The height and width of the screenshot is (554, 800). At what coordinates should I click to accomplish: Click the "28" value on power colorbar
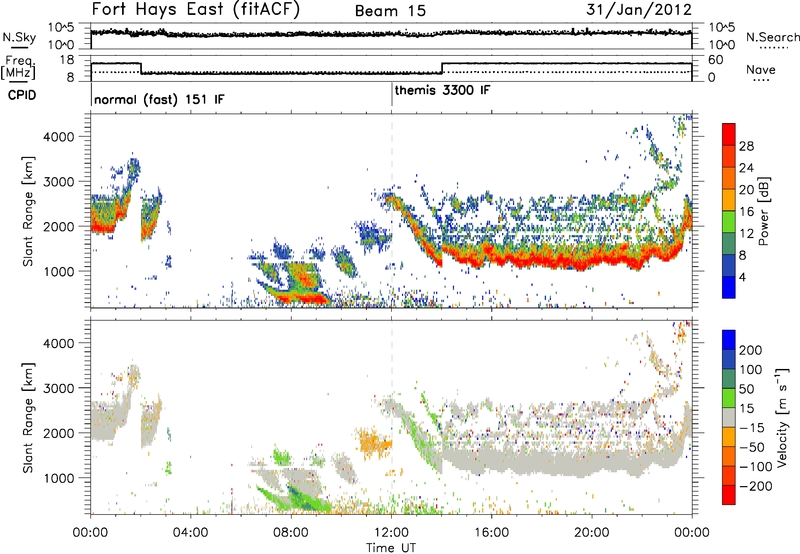746,146
